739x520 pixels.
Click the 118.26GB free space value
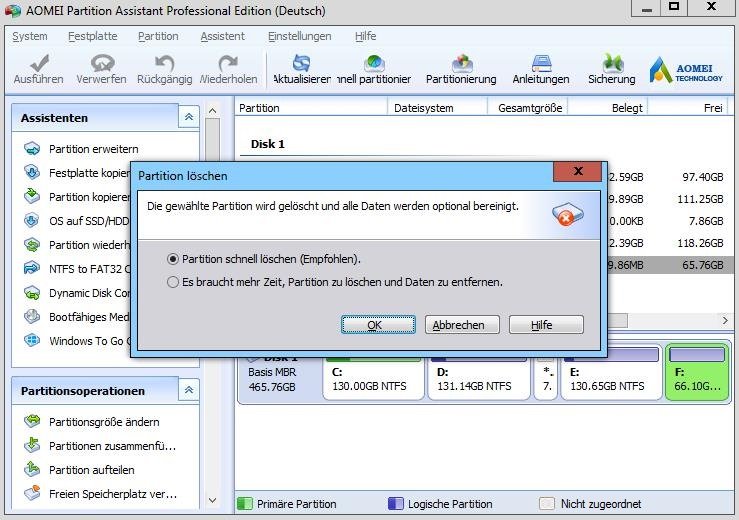[700, 243]
